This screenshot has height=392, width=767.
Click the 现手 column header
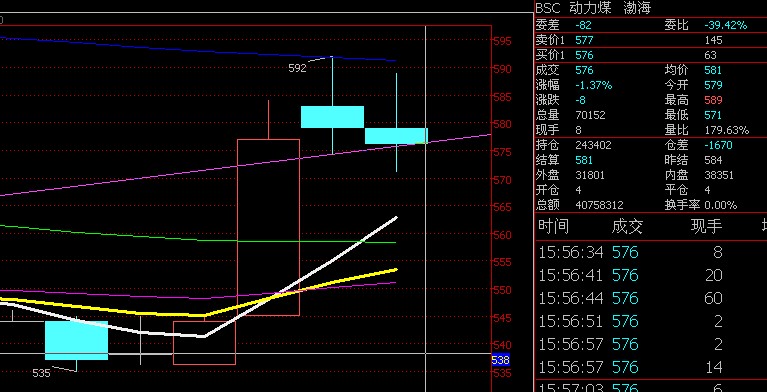(706, 227)
